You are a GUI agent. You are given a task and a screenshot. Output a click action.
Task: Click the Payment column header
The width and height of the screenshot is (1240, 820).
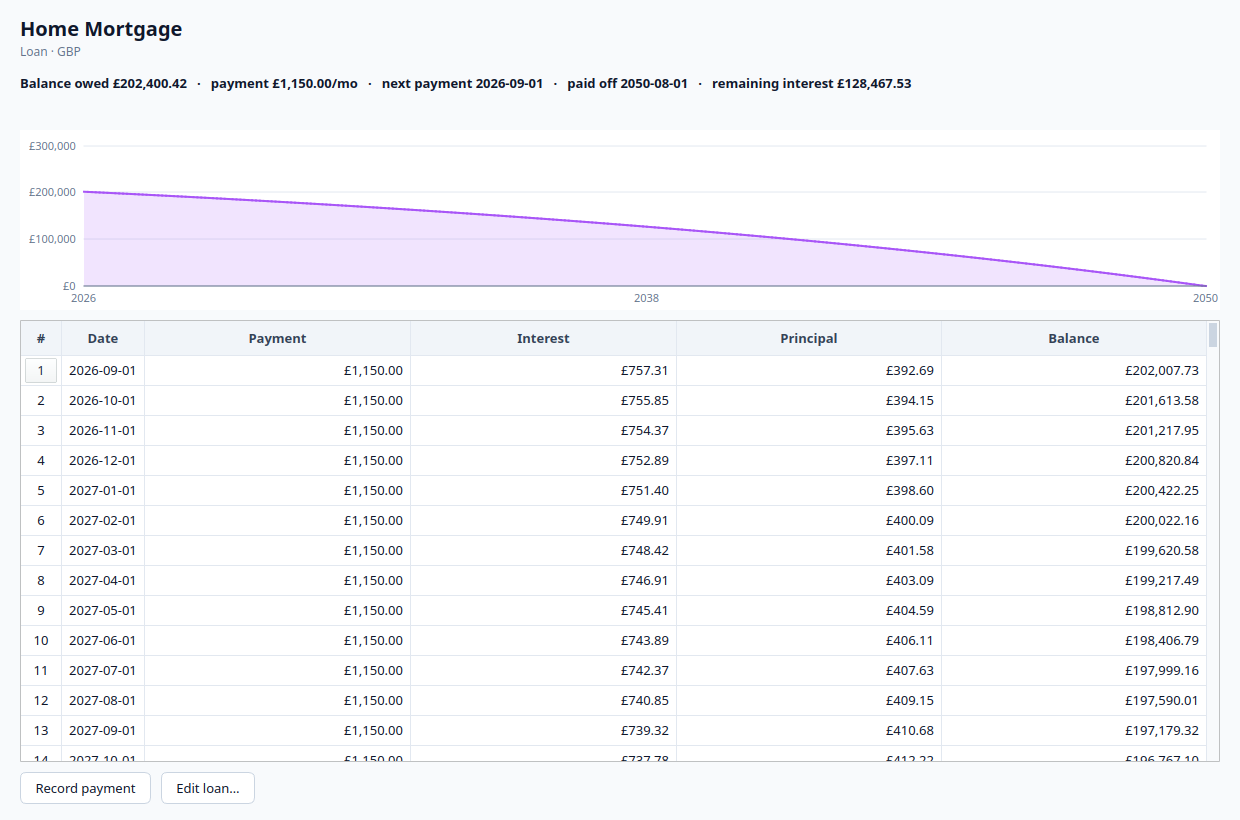[x=277, y=338]
